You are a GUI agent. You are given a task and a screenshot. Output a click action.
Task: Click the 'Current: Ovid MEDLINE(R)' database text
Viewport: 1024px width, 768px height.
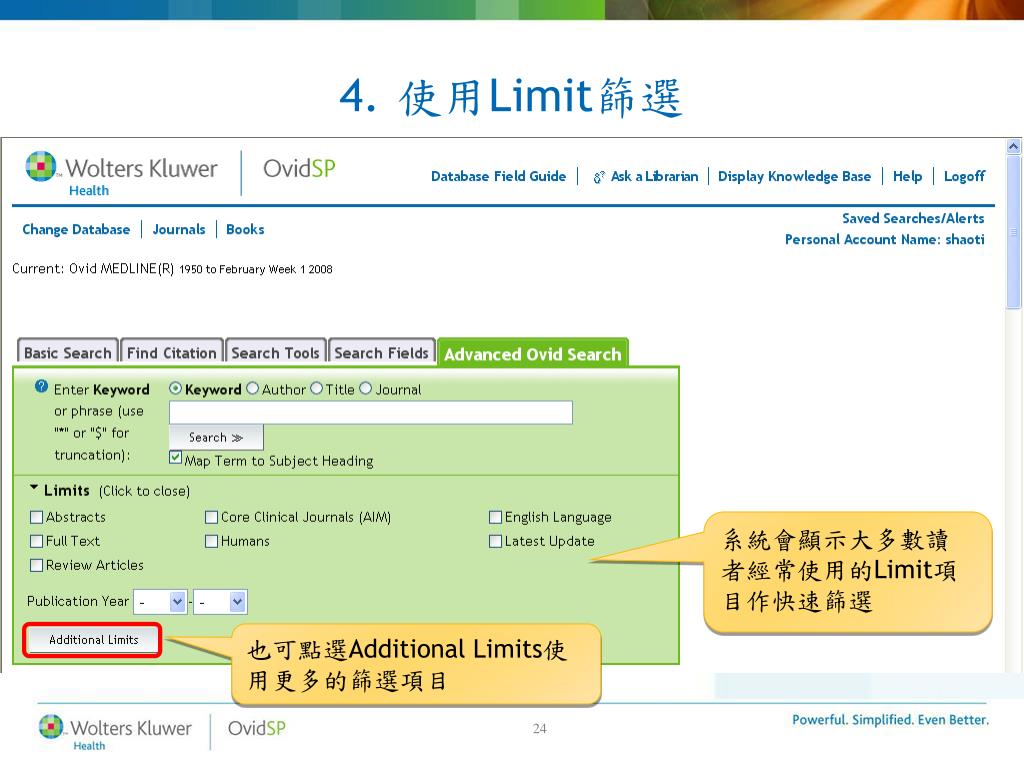pos(93,268)
